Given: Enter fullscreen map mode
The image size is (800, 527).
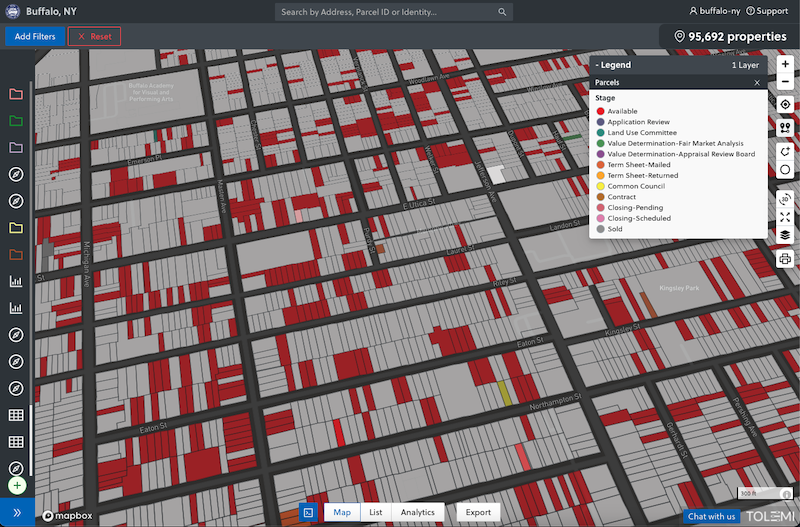Looking at the screenshot, I should (x=785, y=216).
